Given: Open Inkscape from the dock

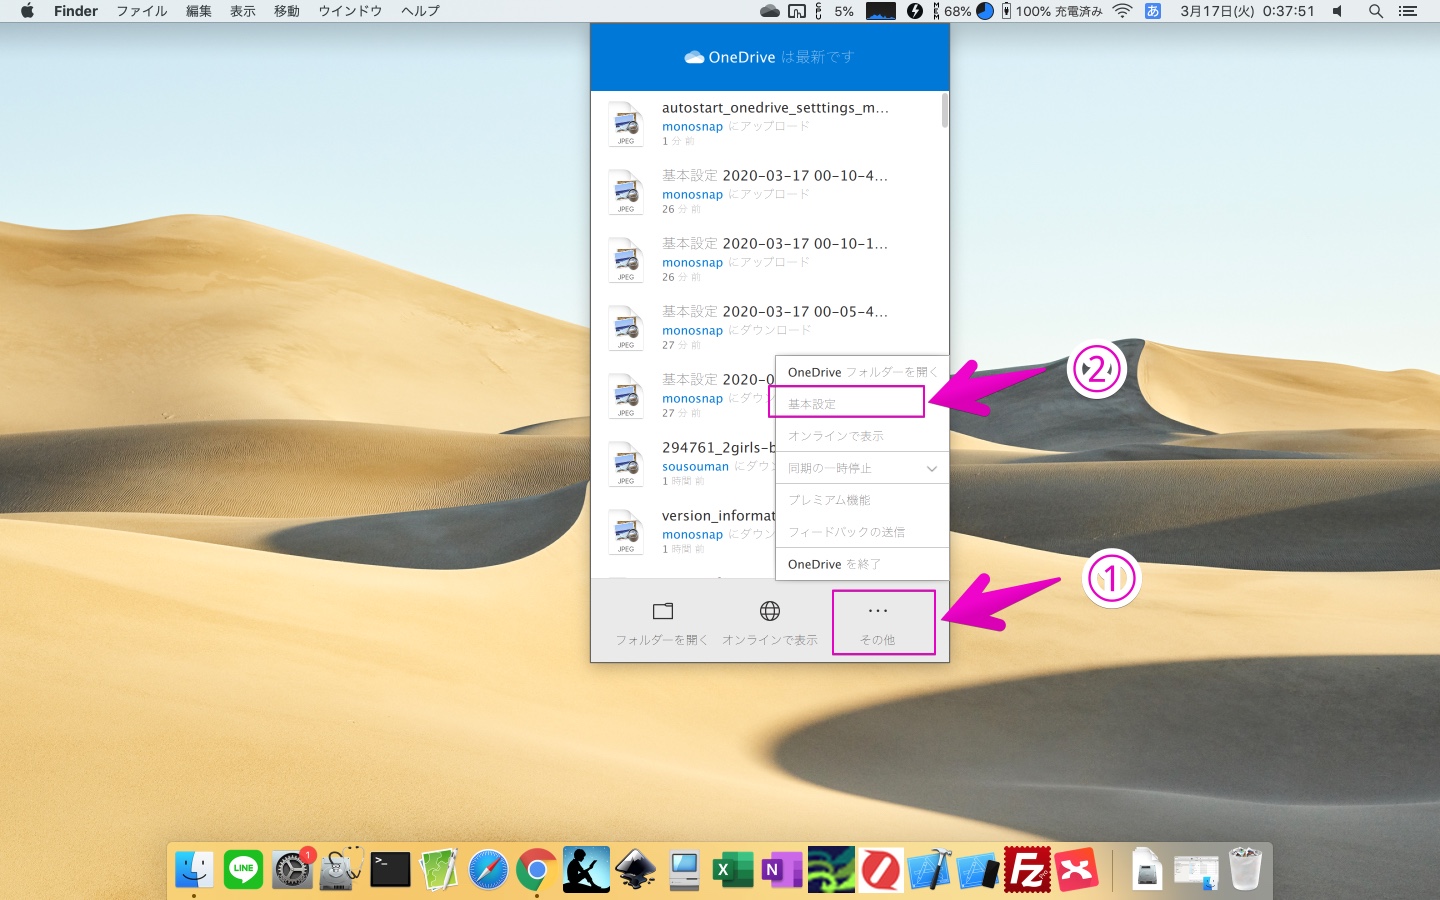Looking at the screenshot, I should (x=635, y=869).
